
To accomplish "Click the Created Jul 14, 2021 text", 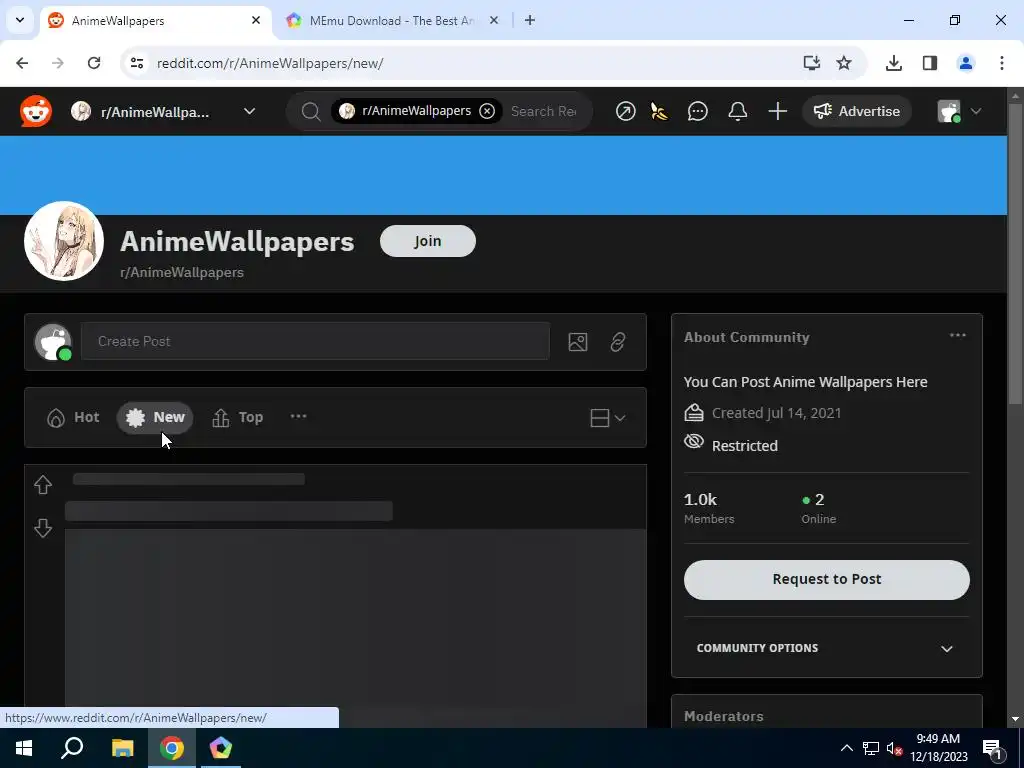I will pos(776,413).
